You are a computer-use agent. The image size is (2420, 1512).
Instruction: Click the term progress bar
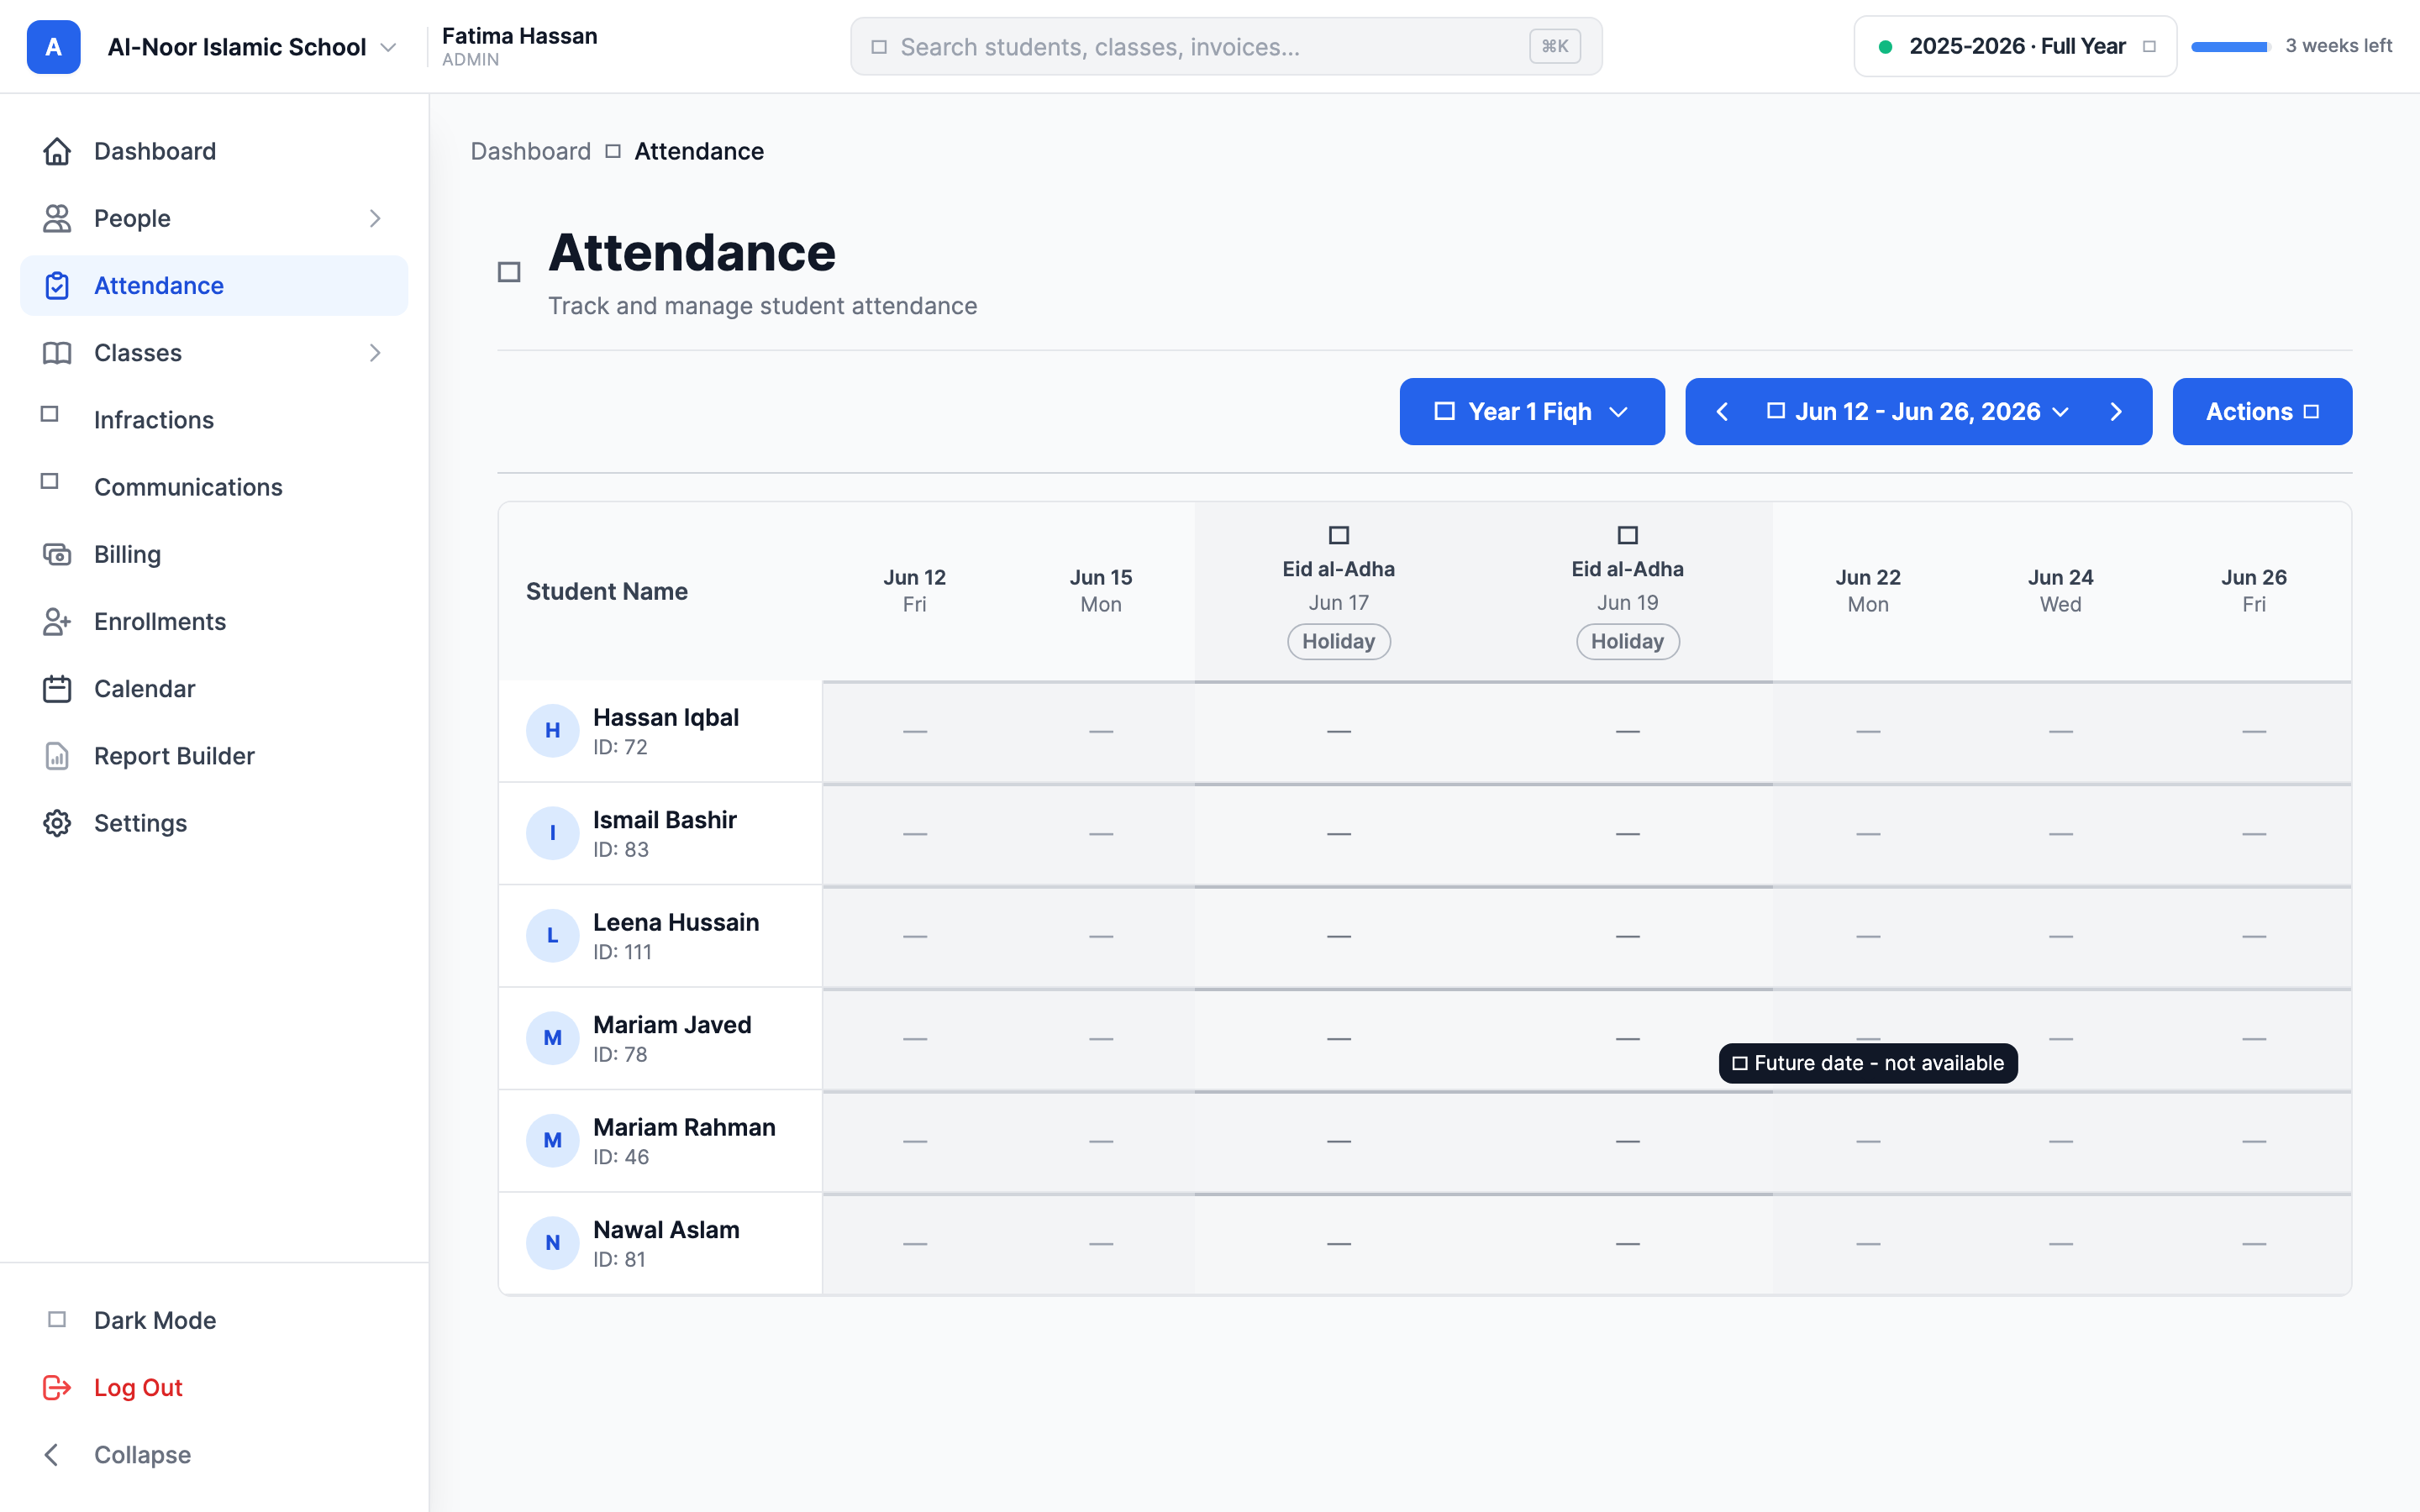[x=2230, y=47]
